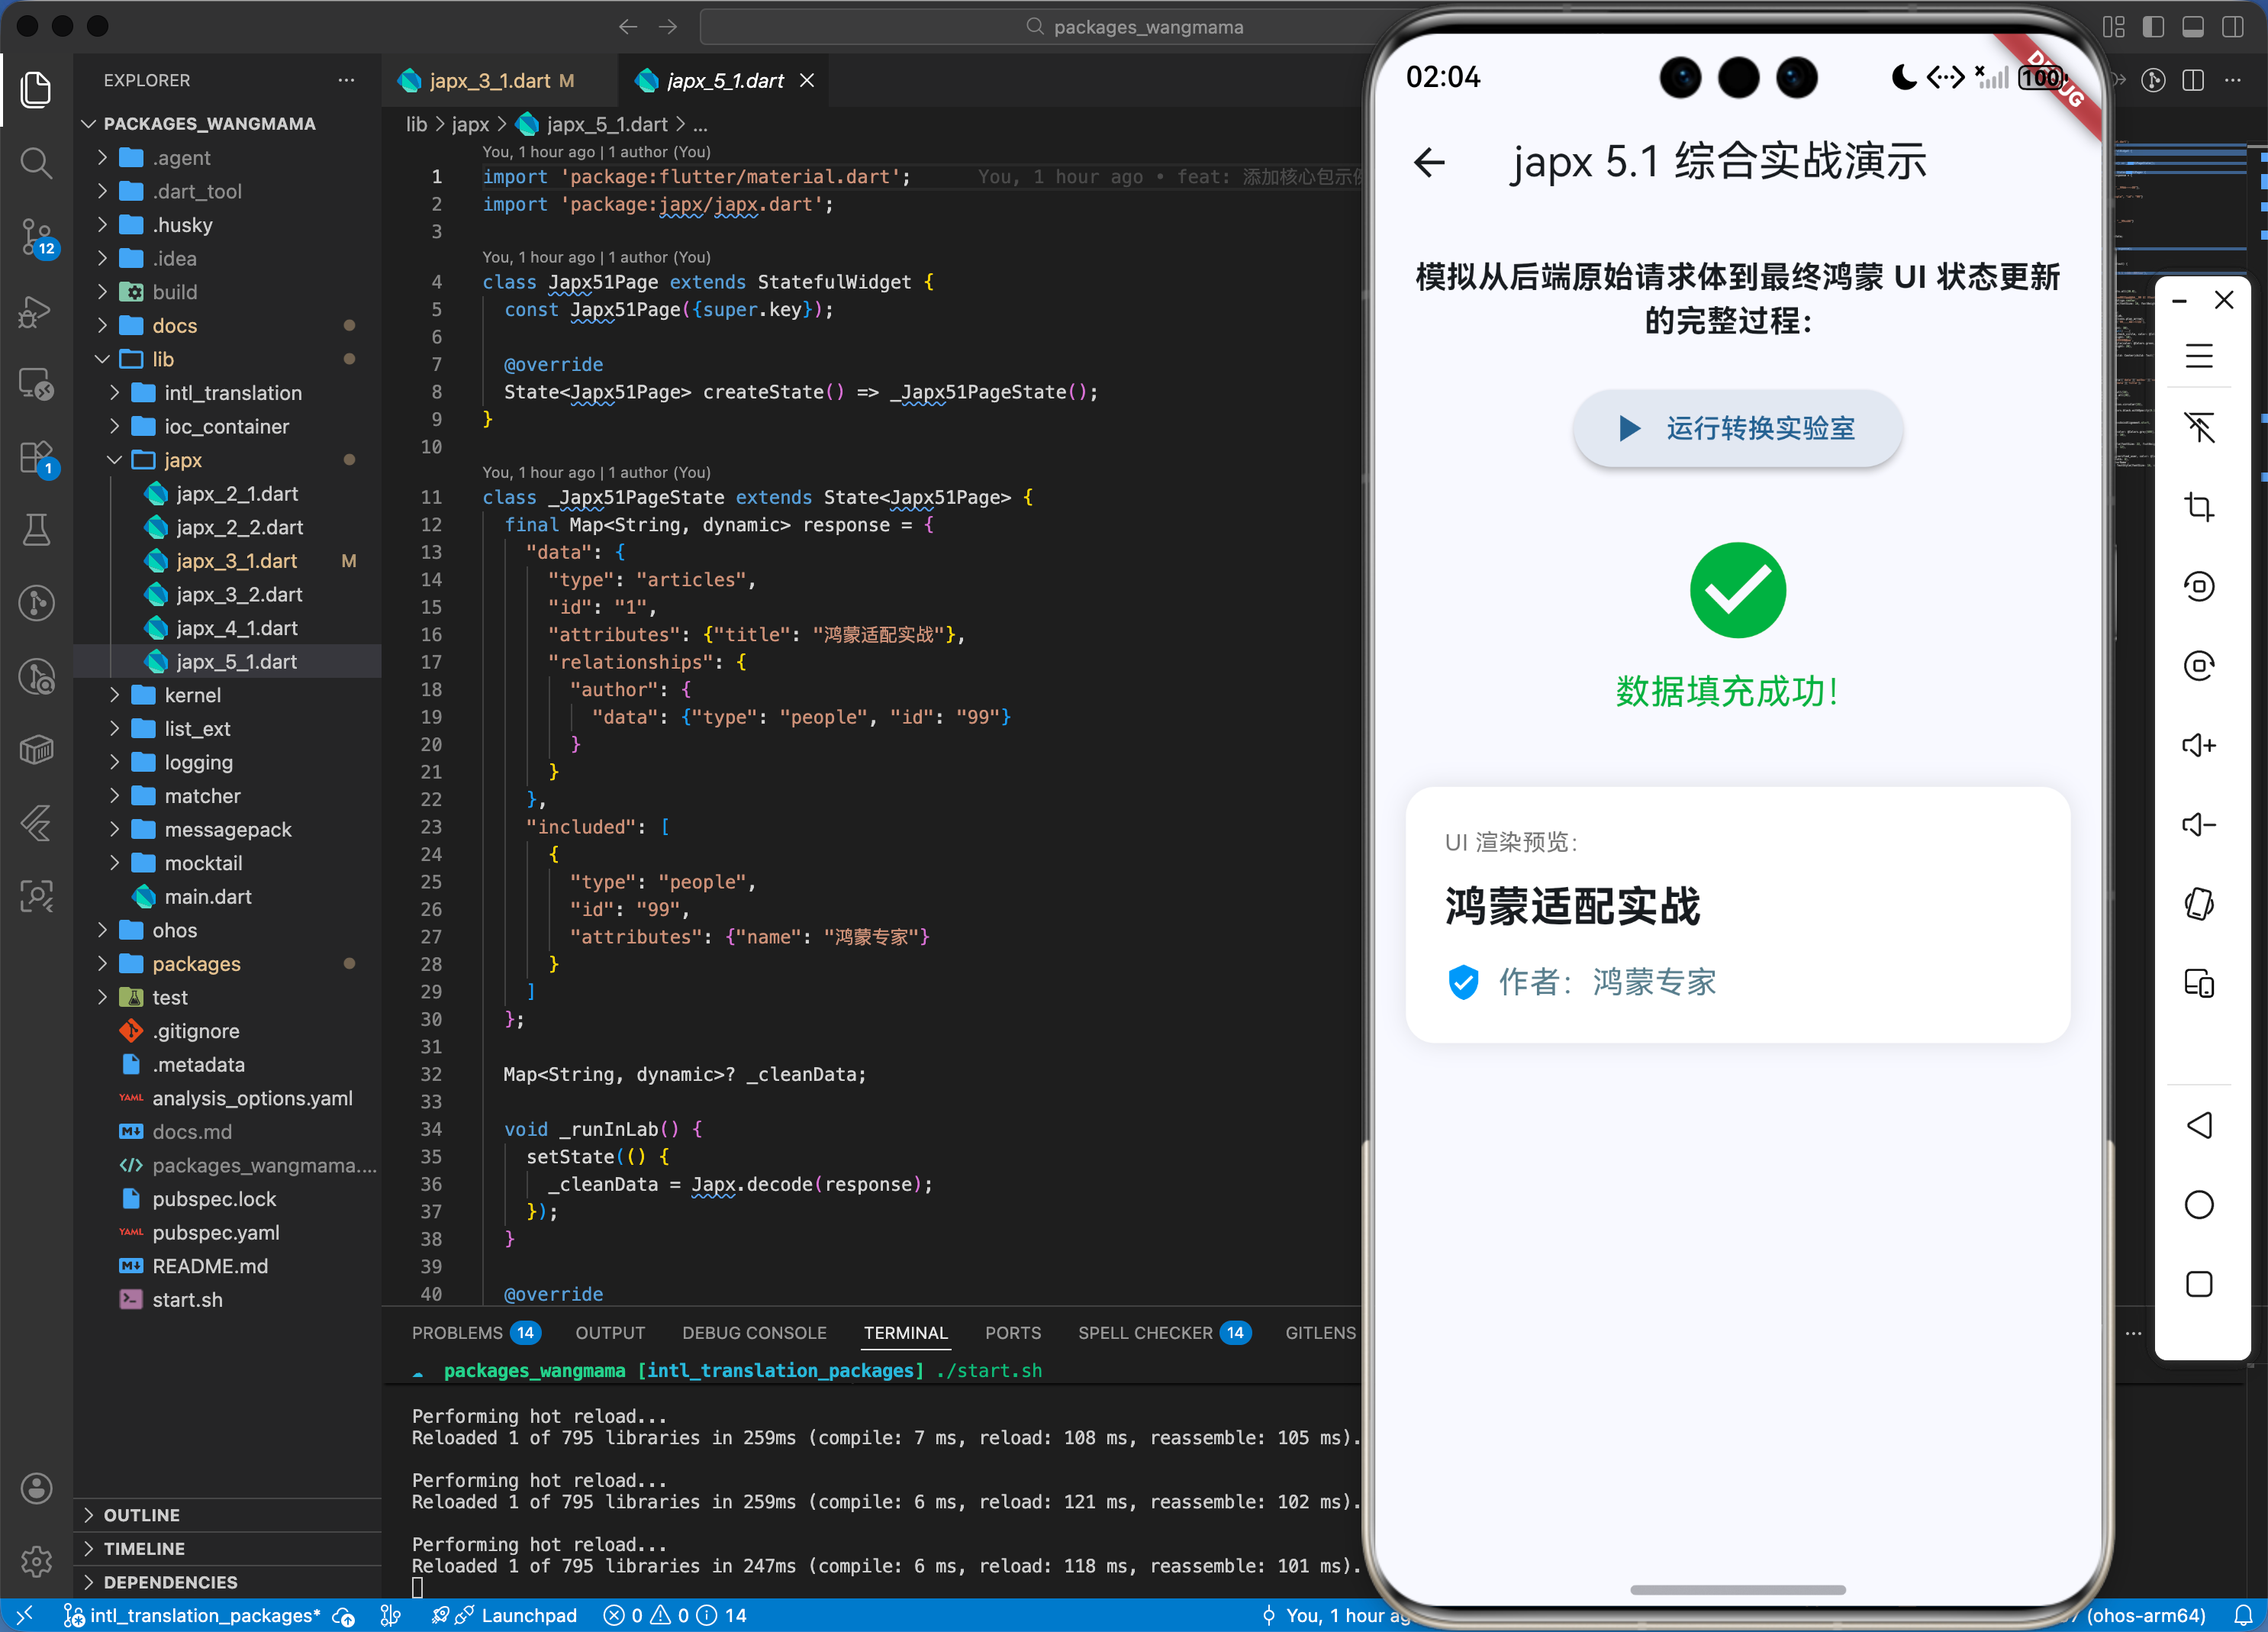Open Extensions view in activity bar
This screenshot has height=1632, width=2268.
[x=36, y=458]
